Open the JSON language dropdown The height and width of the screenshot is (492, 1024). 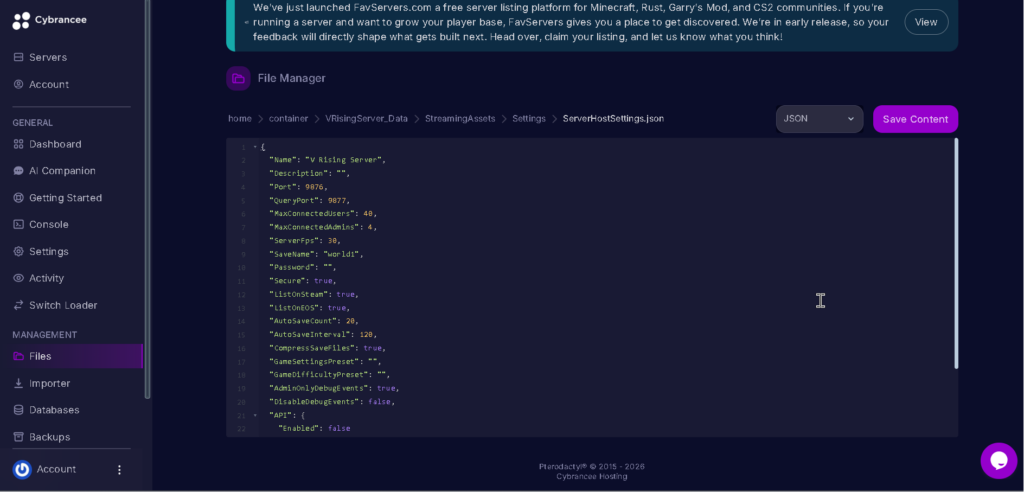pyautogui.click(x=819, y=119)
